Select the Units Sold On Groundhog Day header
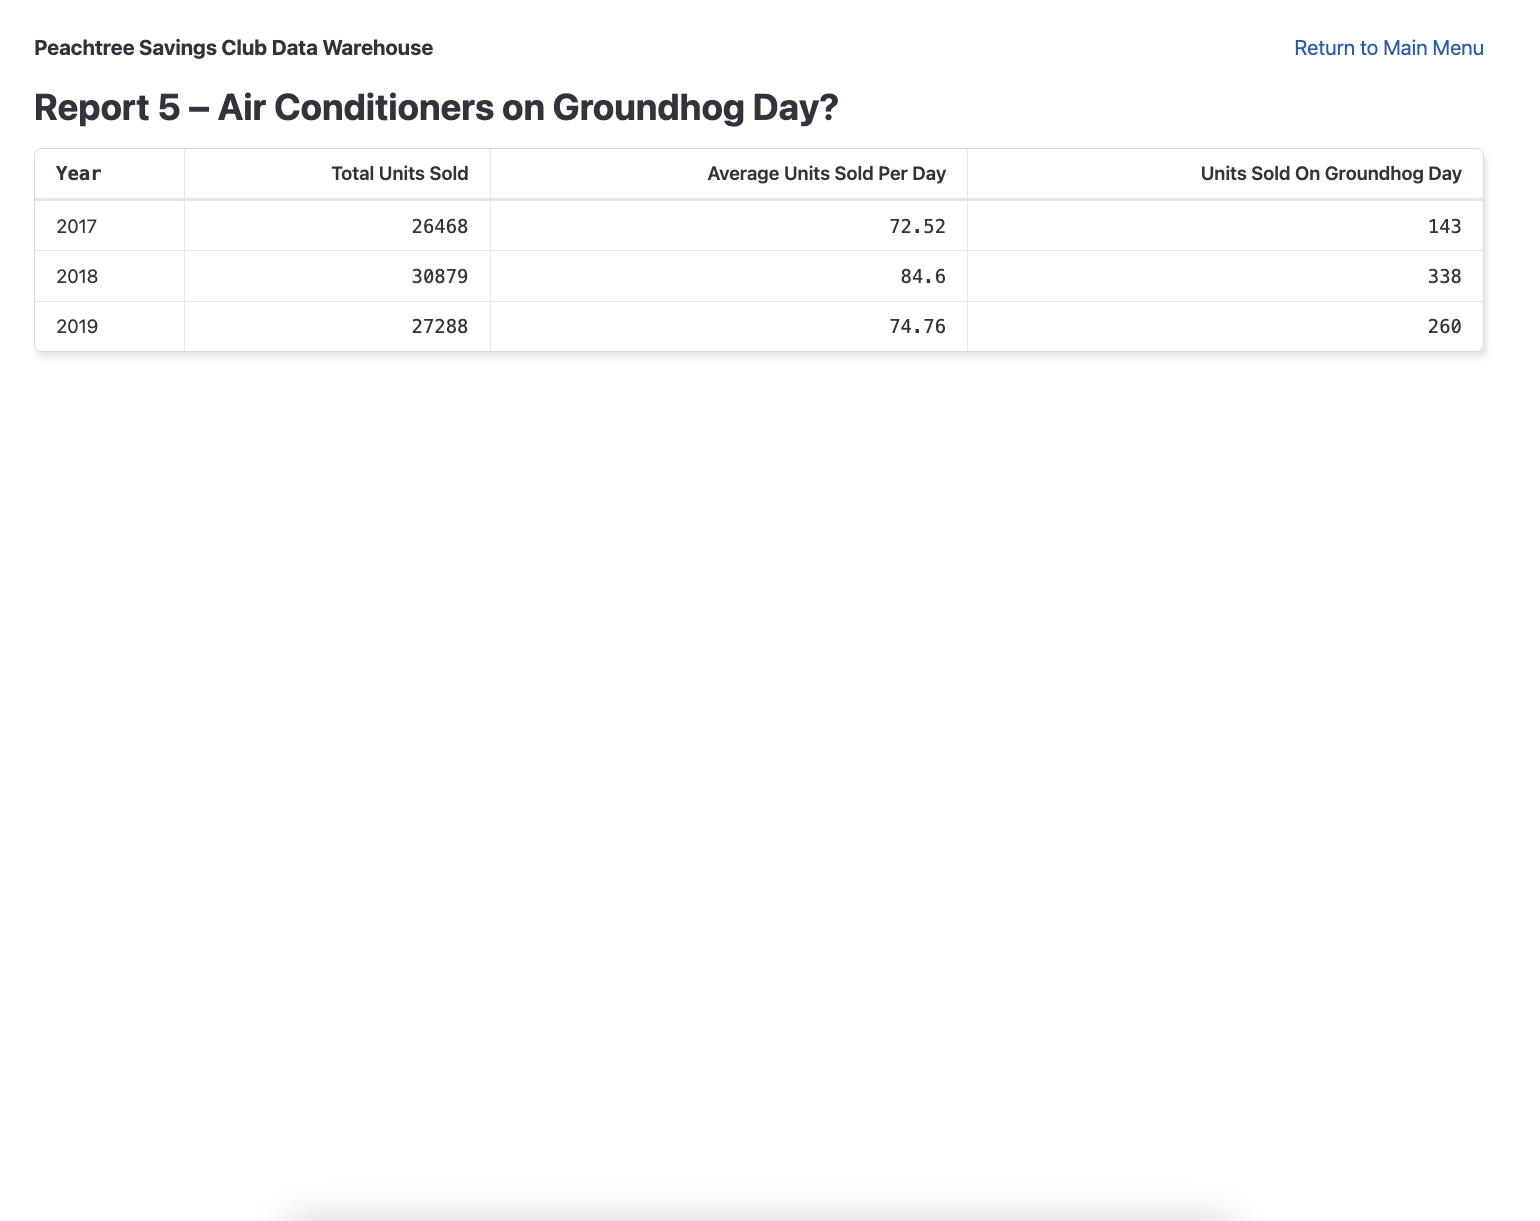1540x1221 pixels. pos(1330,174)
